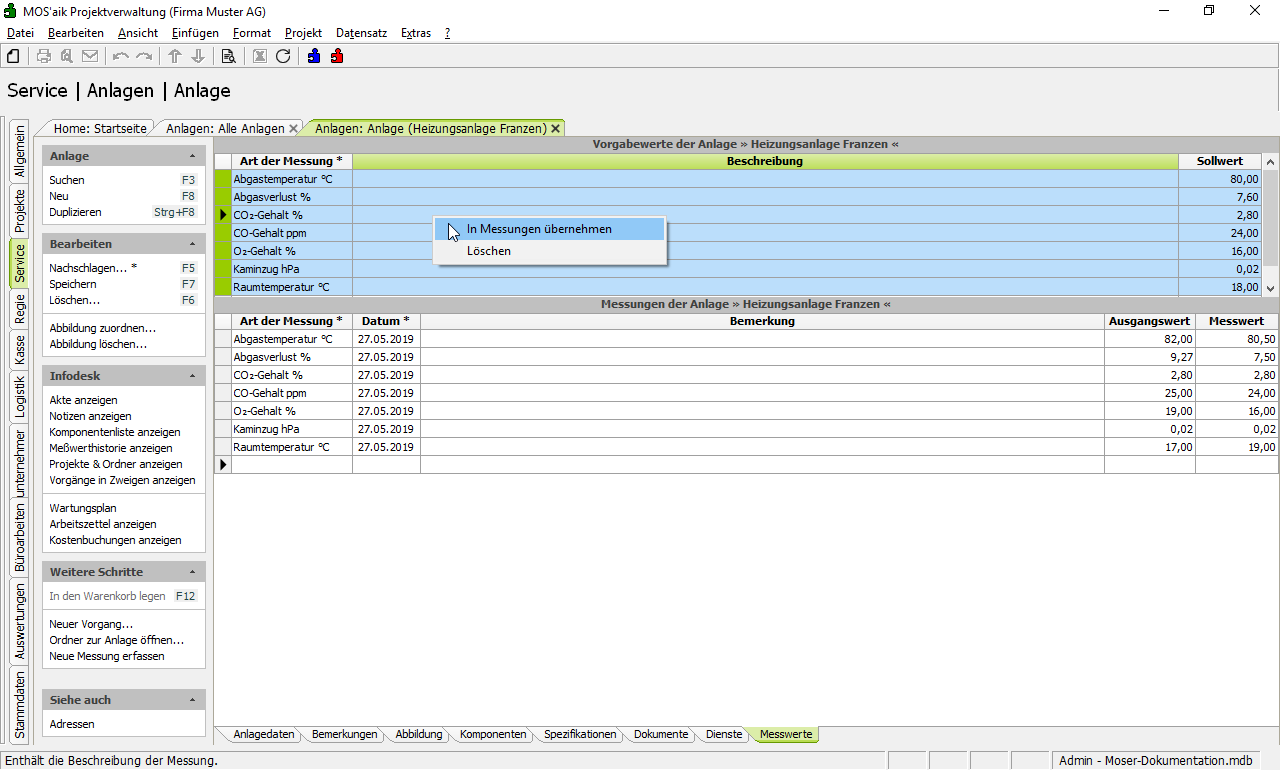1280x770 pixels.
Task: Click the circular refresh arrow icon
Action: pyautogui.click(x=283, y=56)
